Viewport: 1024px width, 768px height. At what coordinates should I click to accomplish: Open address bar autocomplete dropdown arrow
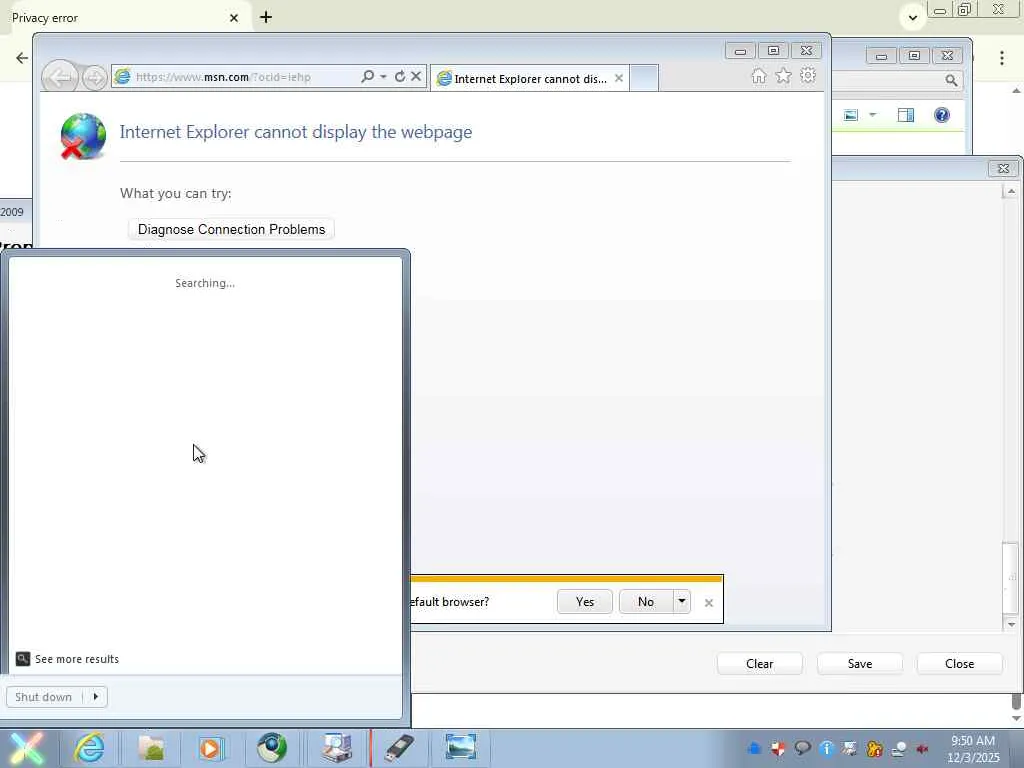point(383,77)
